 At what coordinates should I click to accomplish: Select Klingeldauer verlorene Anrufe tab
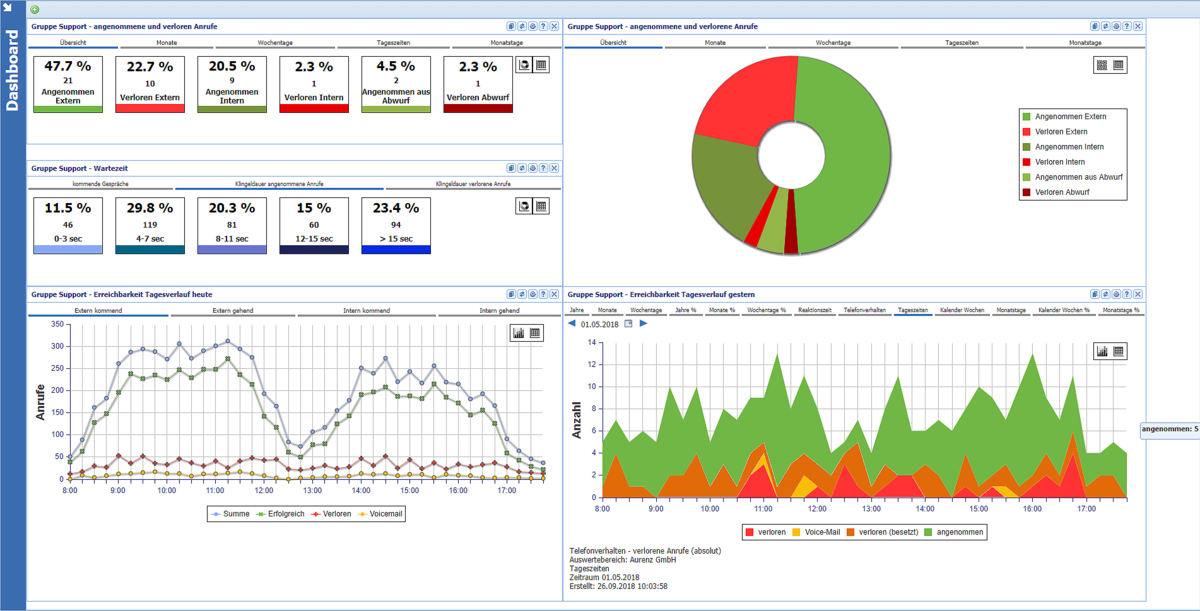474,185
